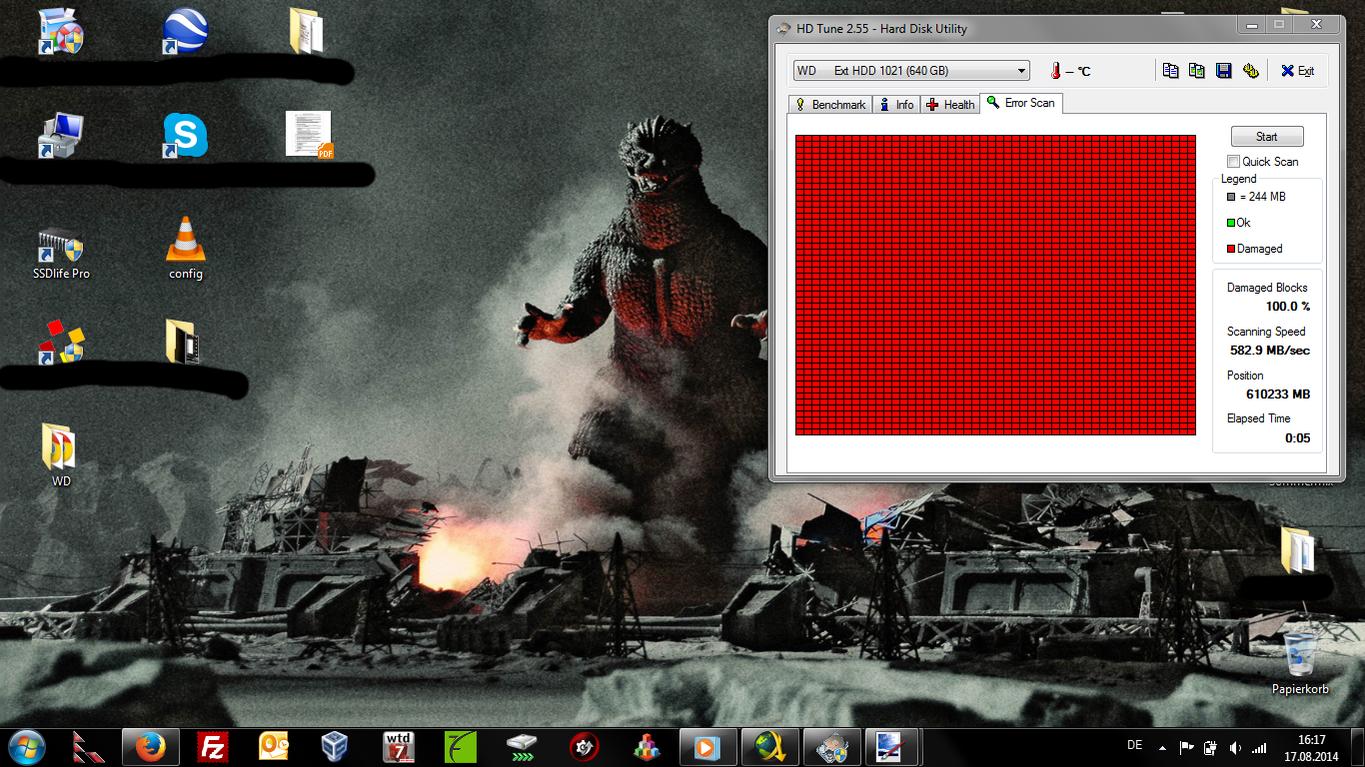The width and height of the screenshot is (1365, 767).
Task: Switch to the Info tab
Action: pos(896,104)
